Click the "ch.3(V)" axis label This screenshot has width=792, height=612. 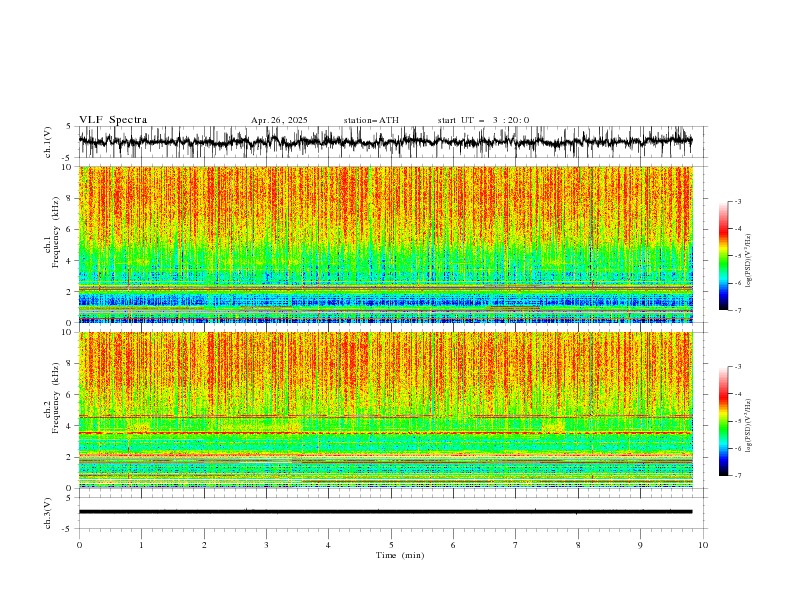[48, 513]
